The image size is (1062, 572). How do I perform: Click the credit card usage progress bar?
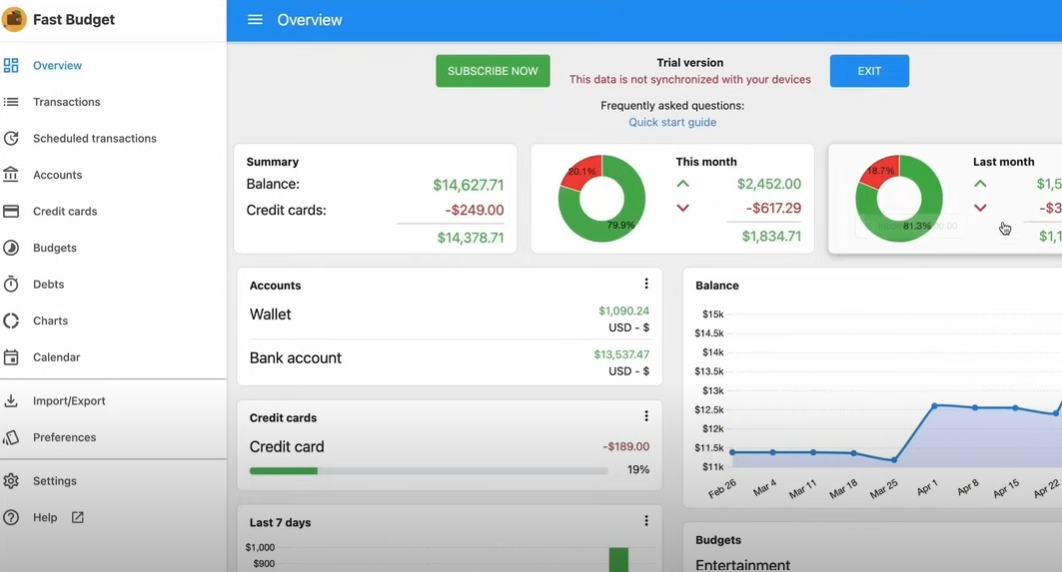428,470
